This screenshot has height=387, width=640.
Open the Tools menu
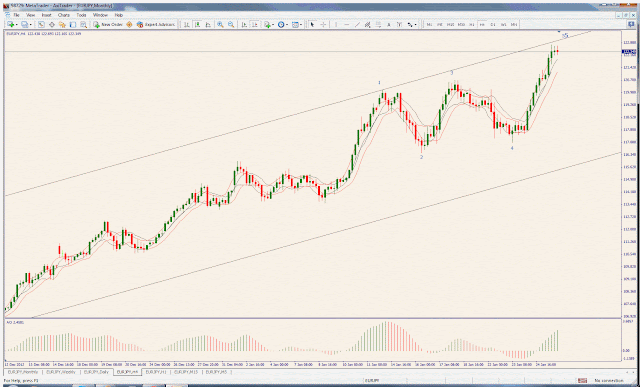pyautogui.click(x=81, y=15)
